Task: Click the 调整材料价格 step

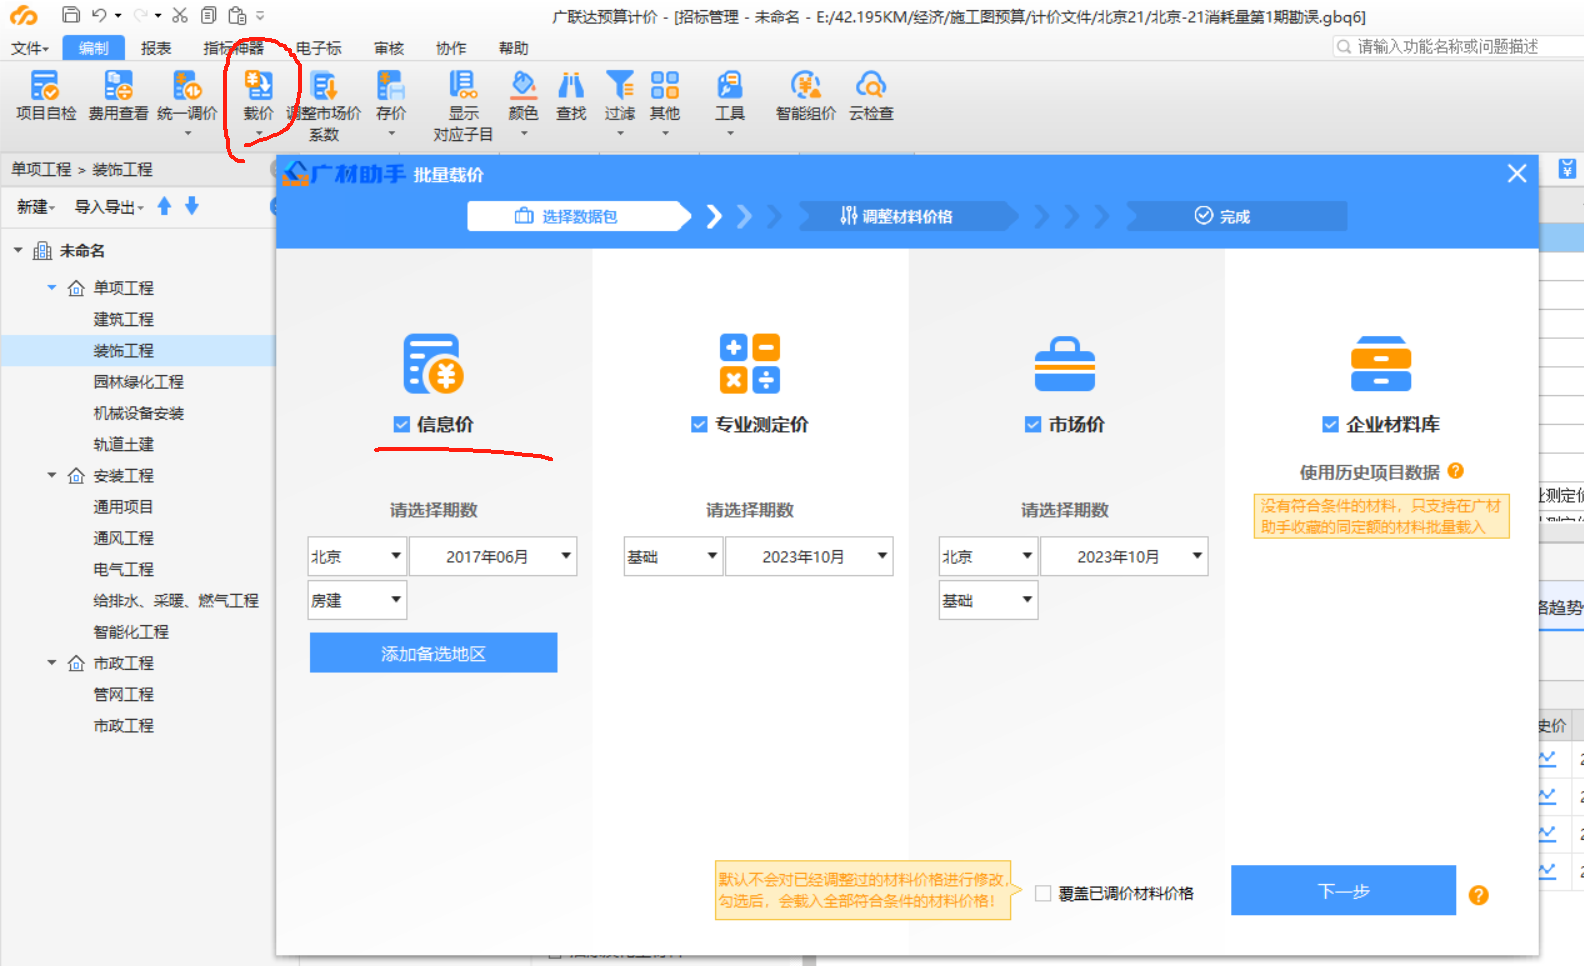Action: click(907, 216)
